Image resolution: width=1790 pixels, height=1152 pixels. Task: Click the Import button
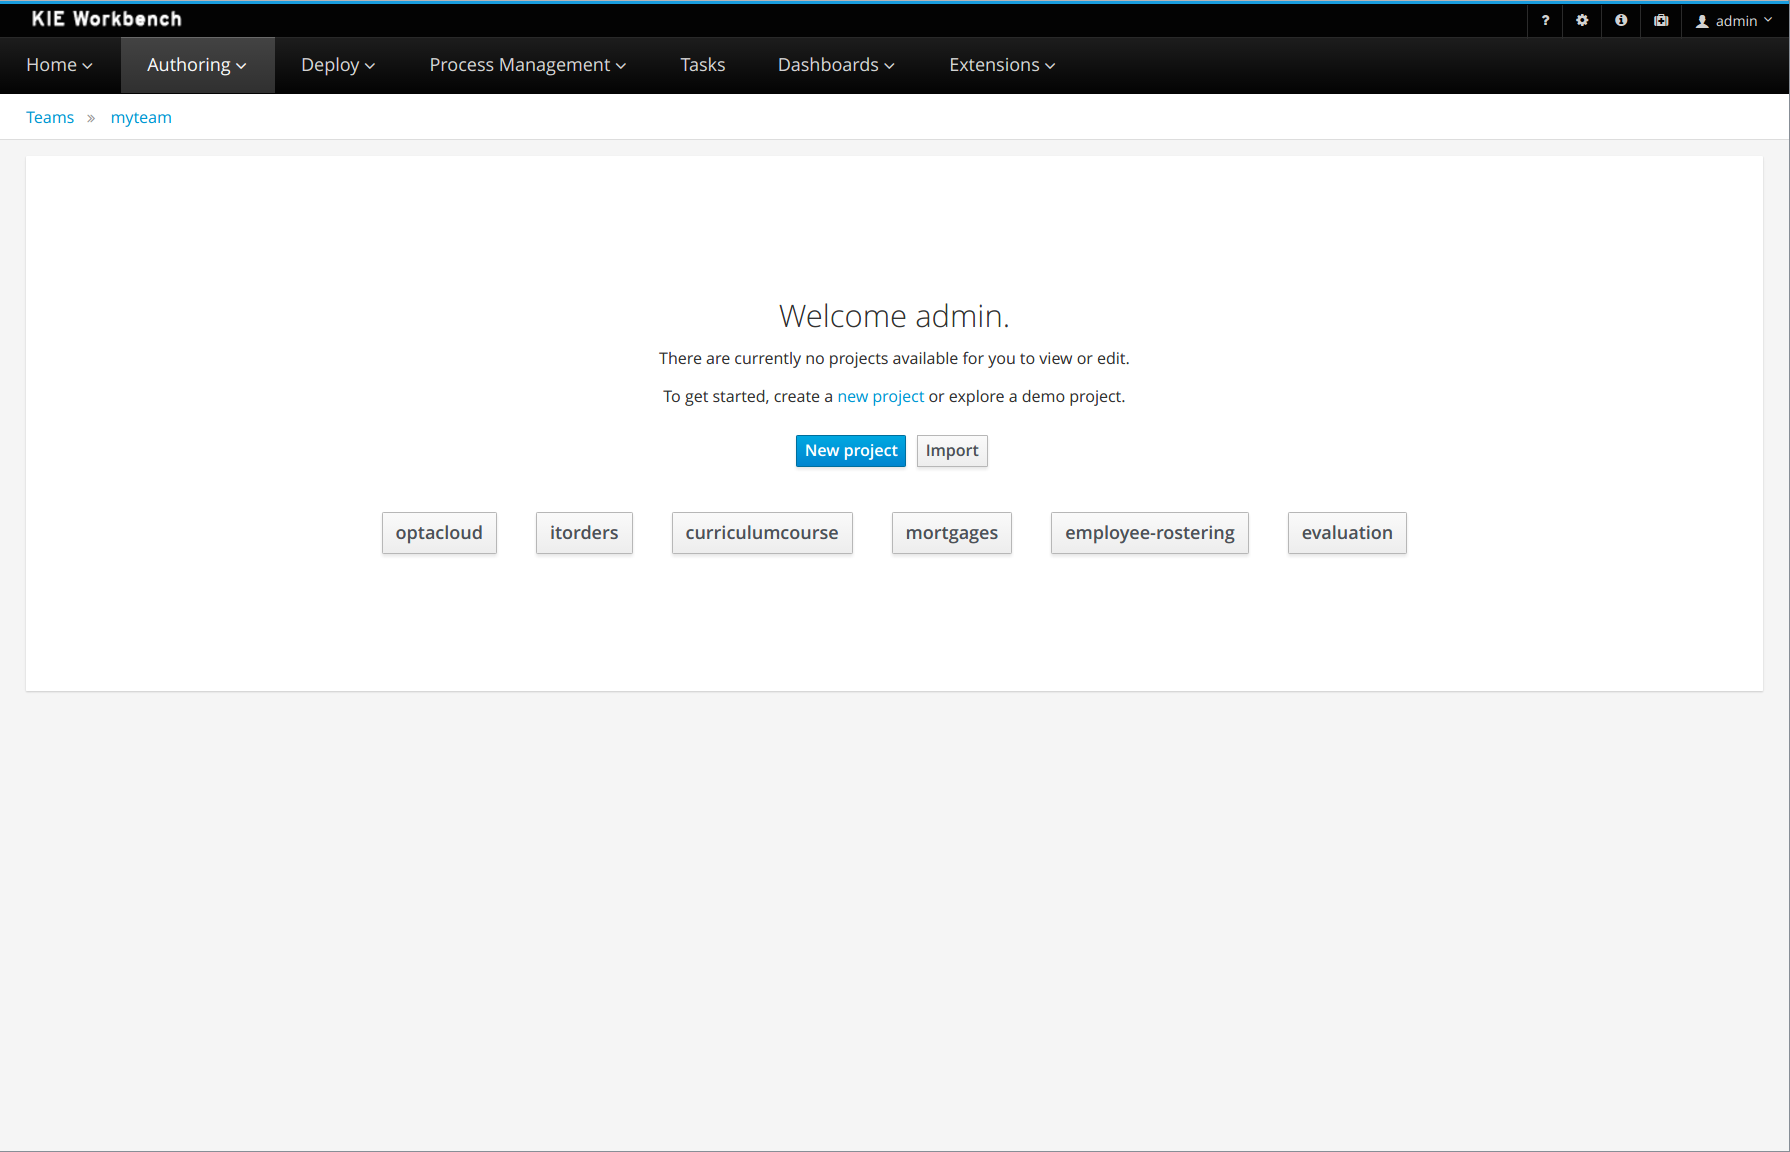click(x=951, y=451)
